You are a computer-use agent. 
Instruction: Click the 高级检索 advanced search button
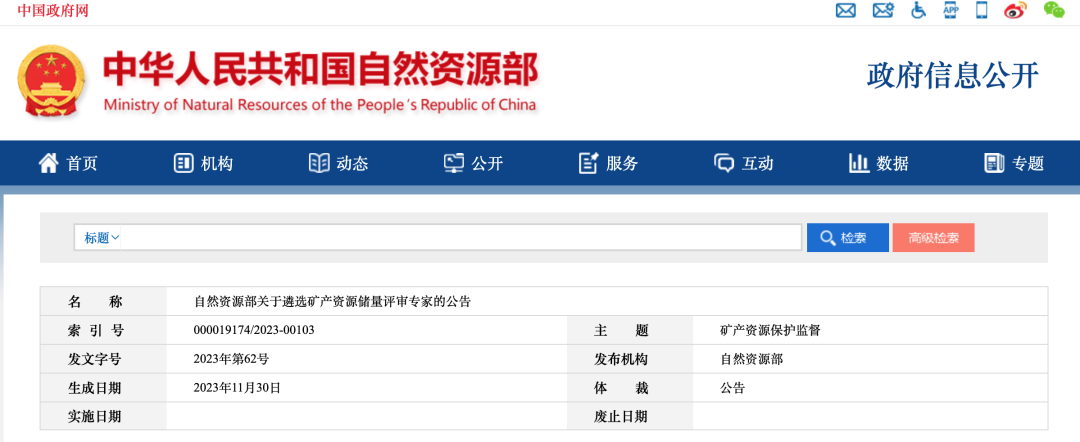coord(933,238)
